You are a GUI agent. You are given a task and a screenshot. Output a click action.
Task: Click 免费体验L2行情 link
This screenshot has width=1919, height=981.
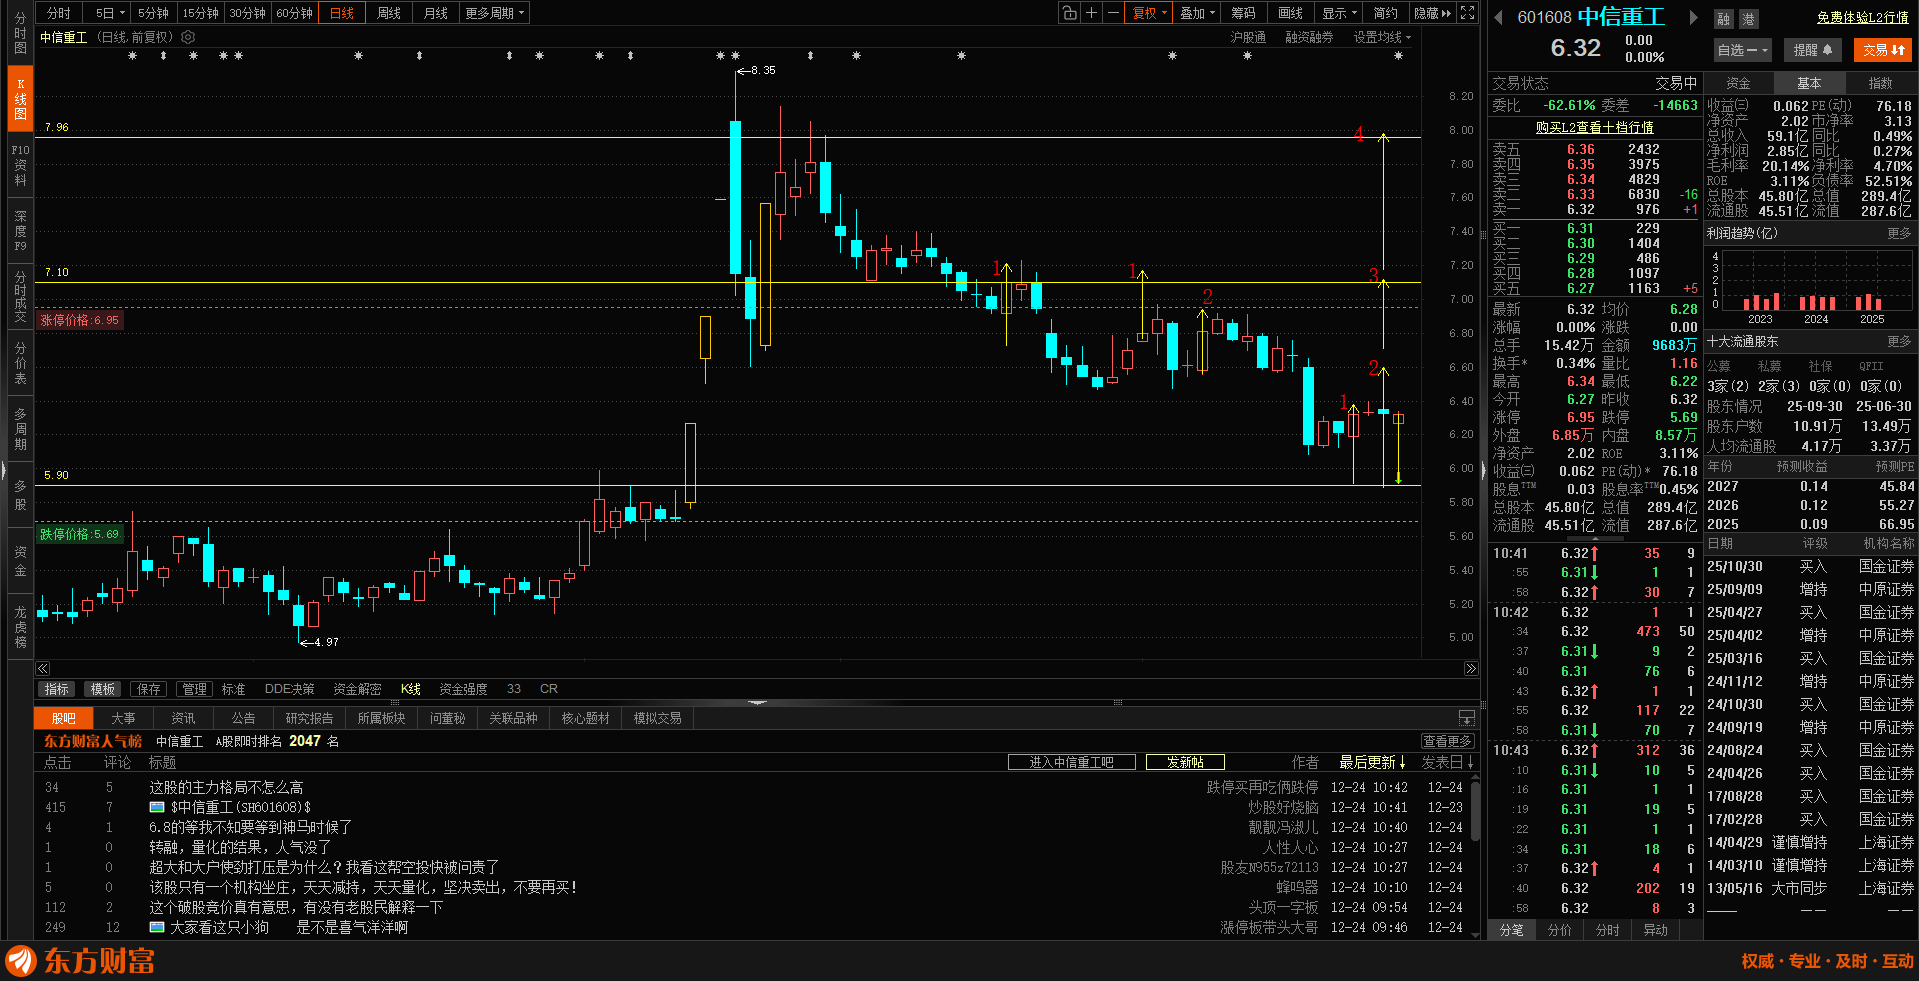(x=1863, y=18)
